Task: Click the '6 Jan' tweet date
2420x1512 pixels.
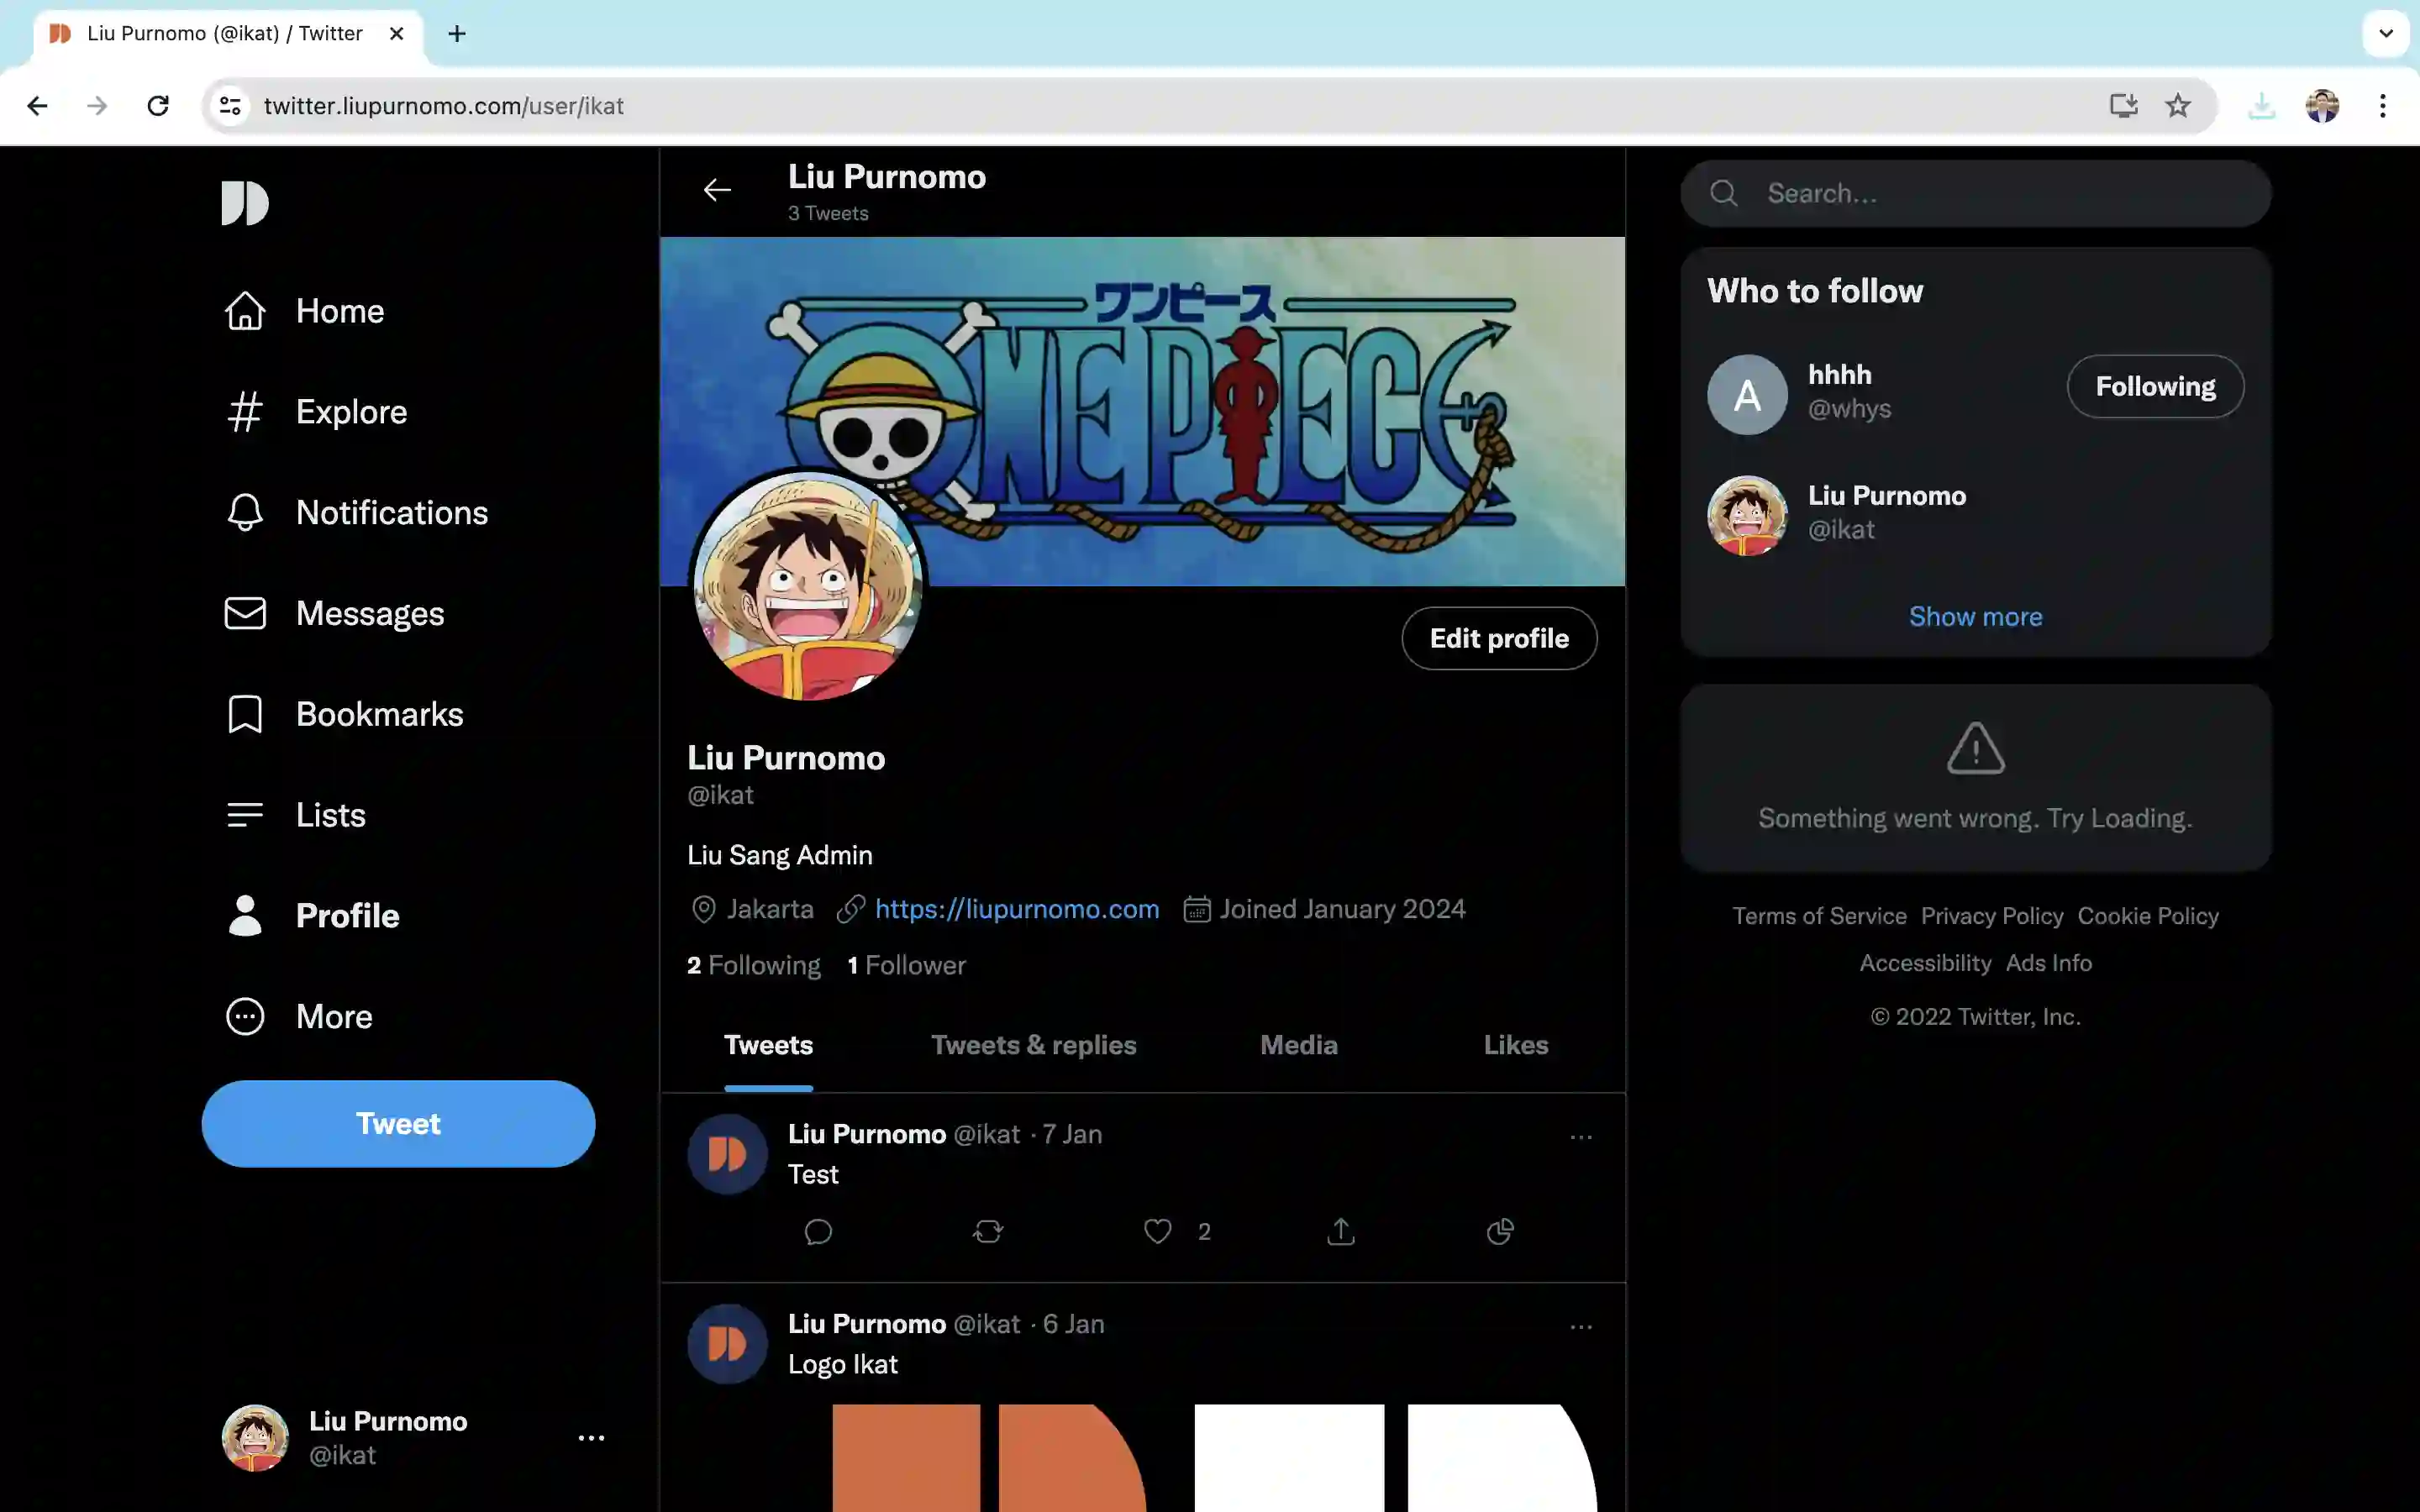Action: click(1073, 1324)
